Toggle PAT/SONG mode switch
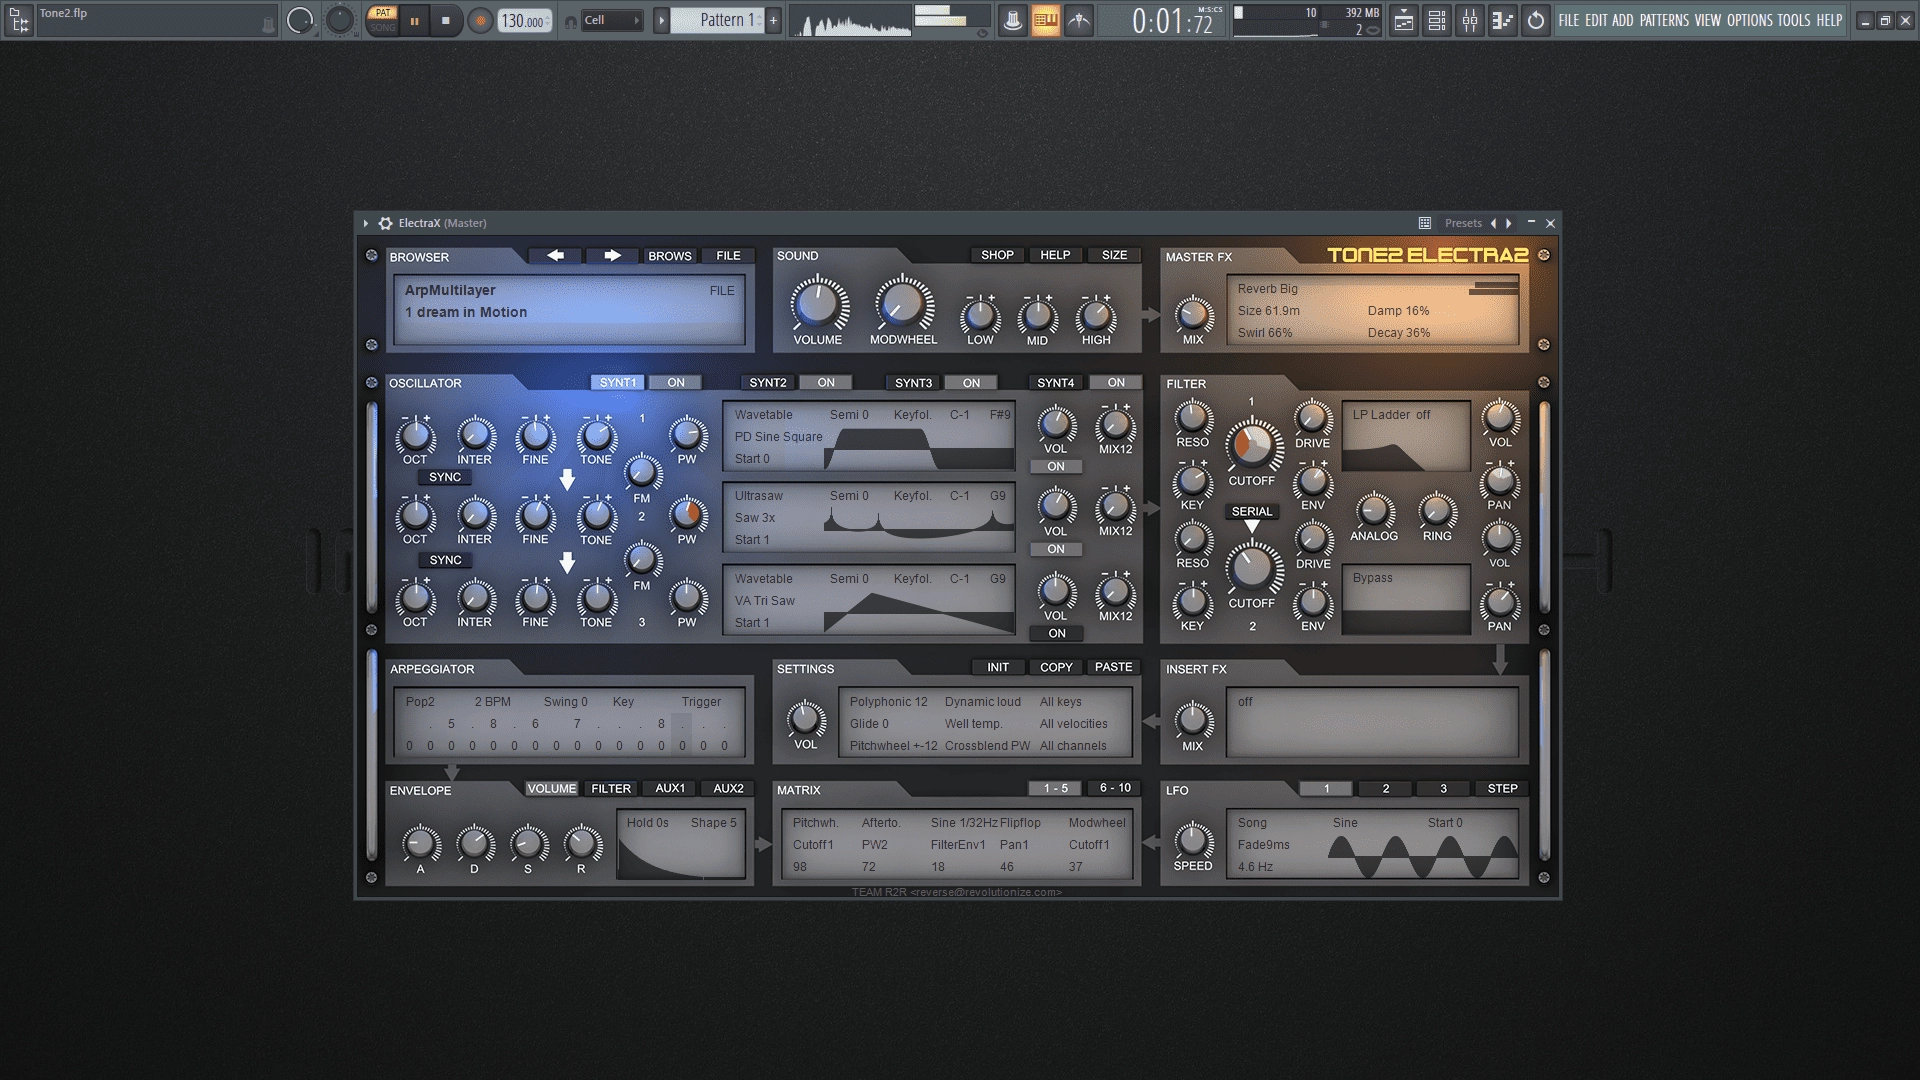The width and height of the screenshot is (1920, 1080). coord(382,20)
